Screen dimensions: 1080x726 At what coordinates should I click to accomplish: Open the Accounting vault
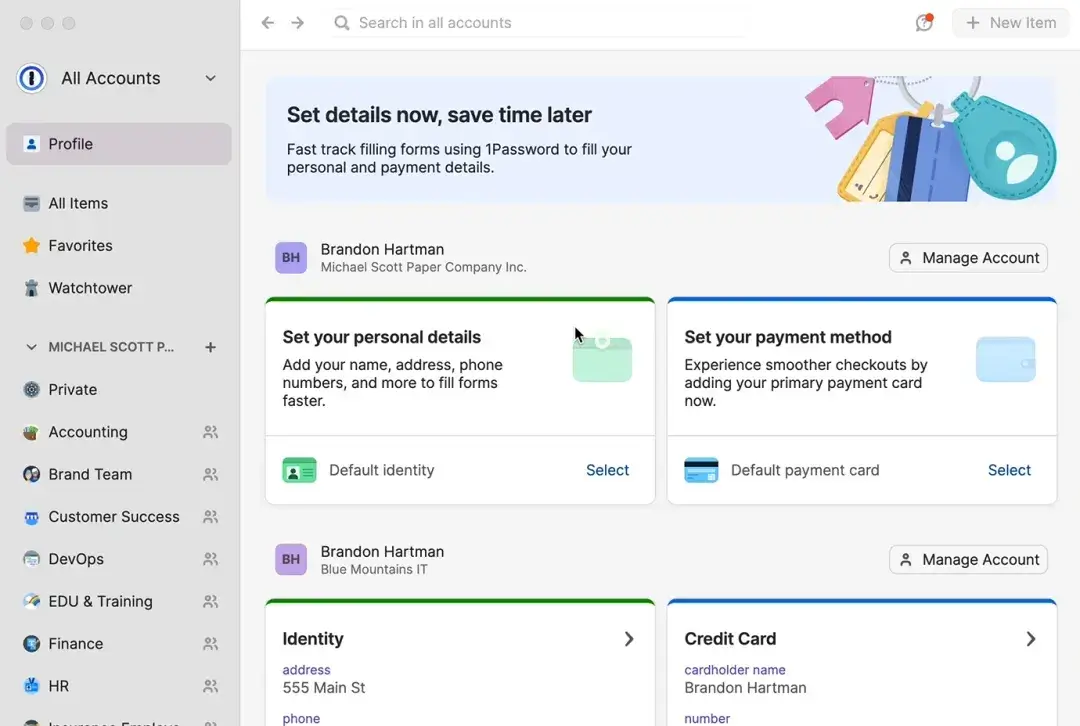point(118,432)
